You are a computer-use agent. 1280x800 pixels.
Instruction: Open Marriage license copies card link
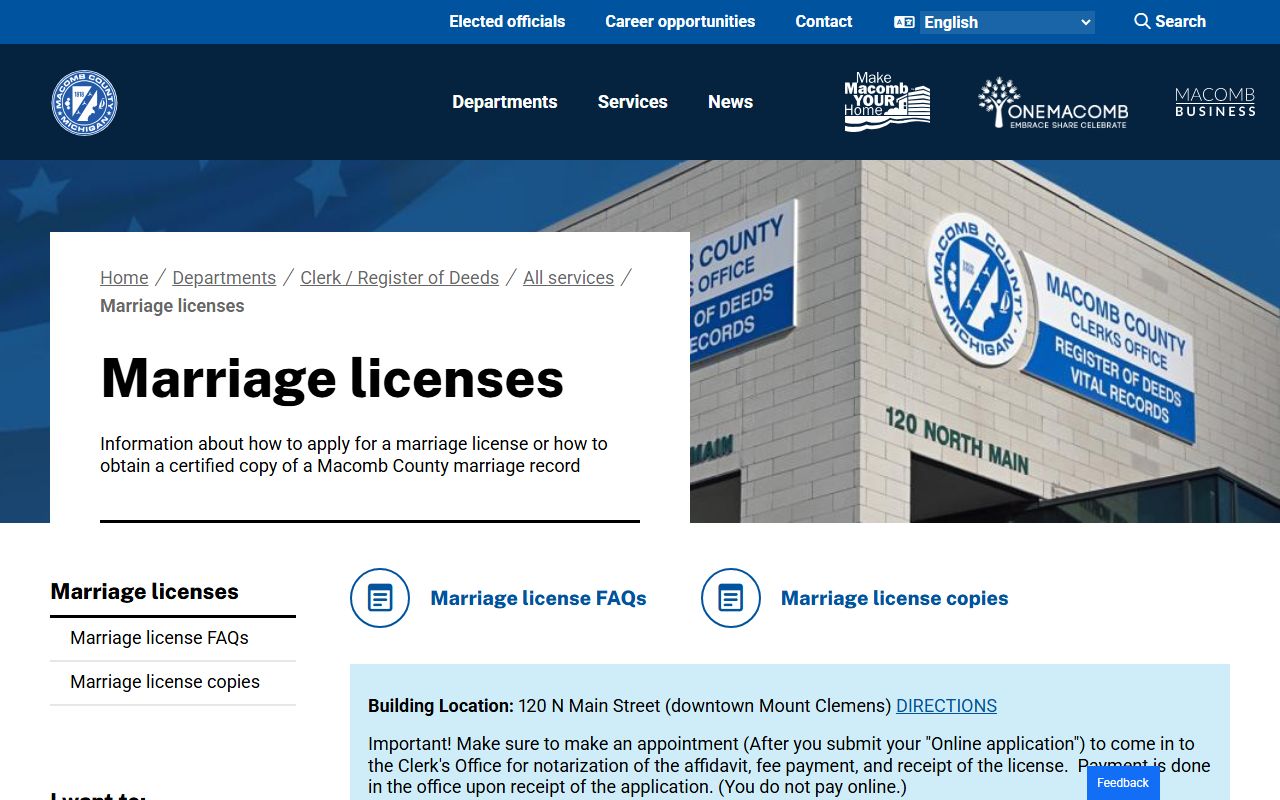tap(895, 598)
